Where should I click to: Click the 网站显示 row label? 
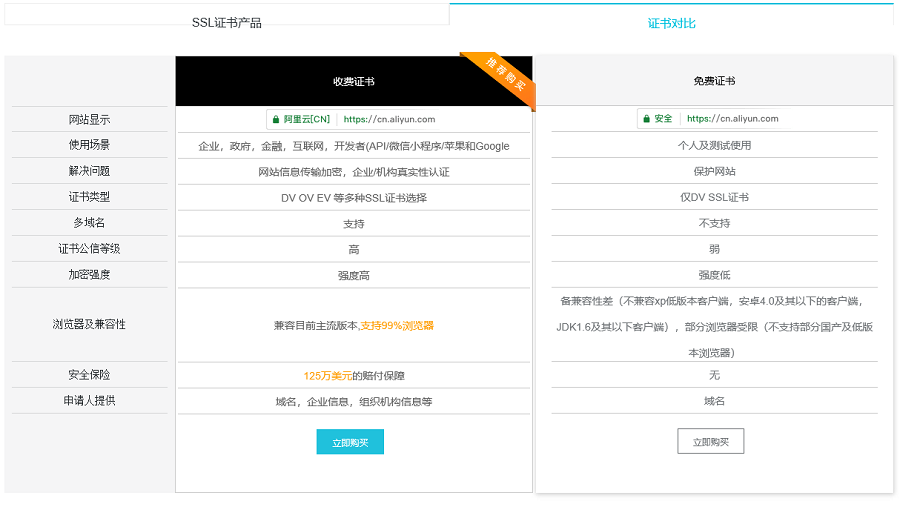coord(90,119)
